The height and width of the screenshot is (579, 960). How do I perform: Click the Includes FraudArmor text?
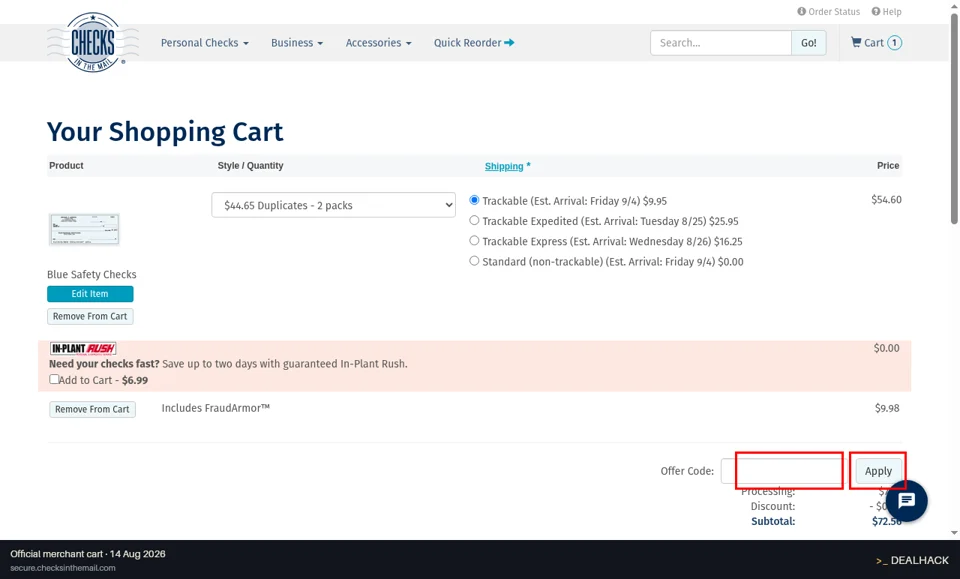coord(216,408)
